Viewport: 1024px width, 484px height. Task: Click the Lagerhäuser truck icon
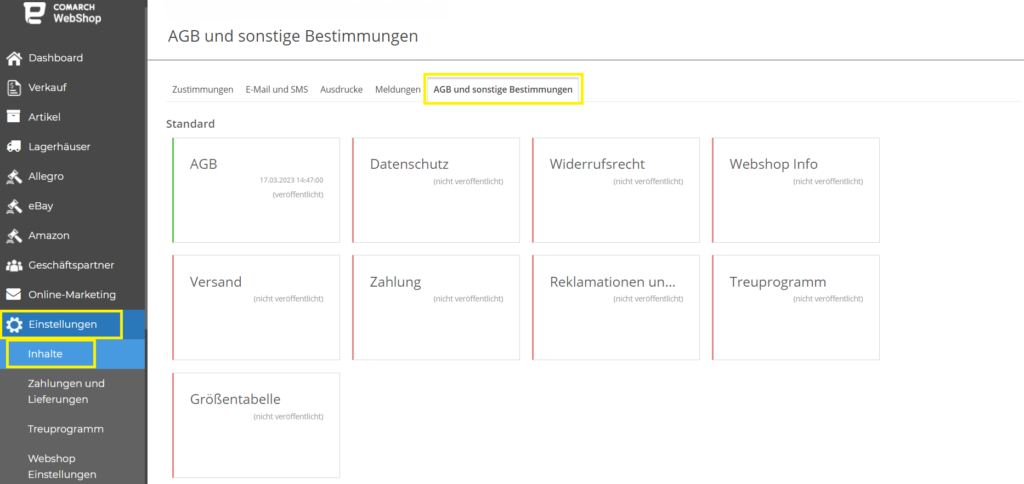pyautogui.click(x=14, y=147)
